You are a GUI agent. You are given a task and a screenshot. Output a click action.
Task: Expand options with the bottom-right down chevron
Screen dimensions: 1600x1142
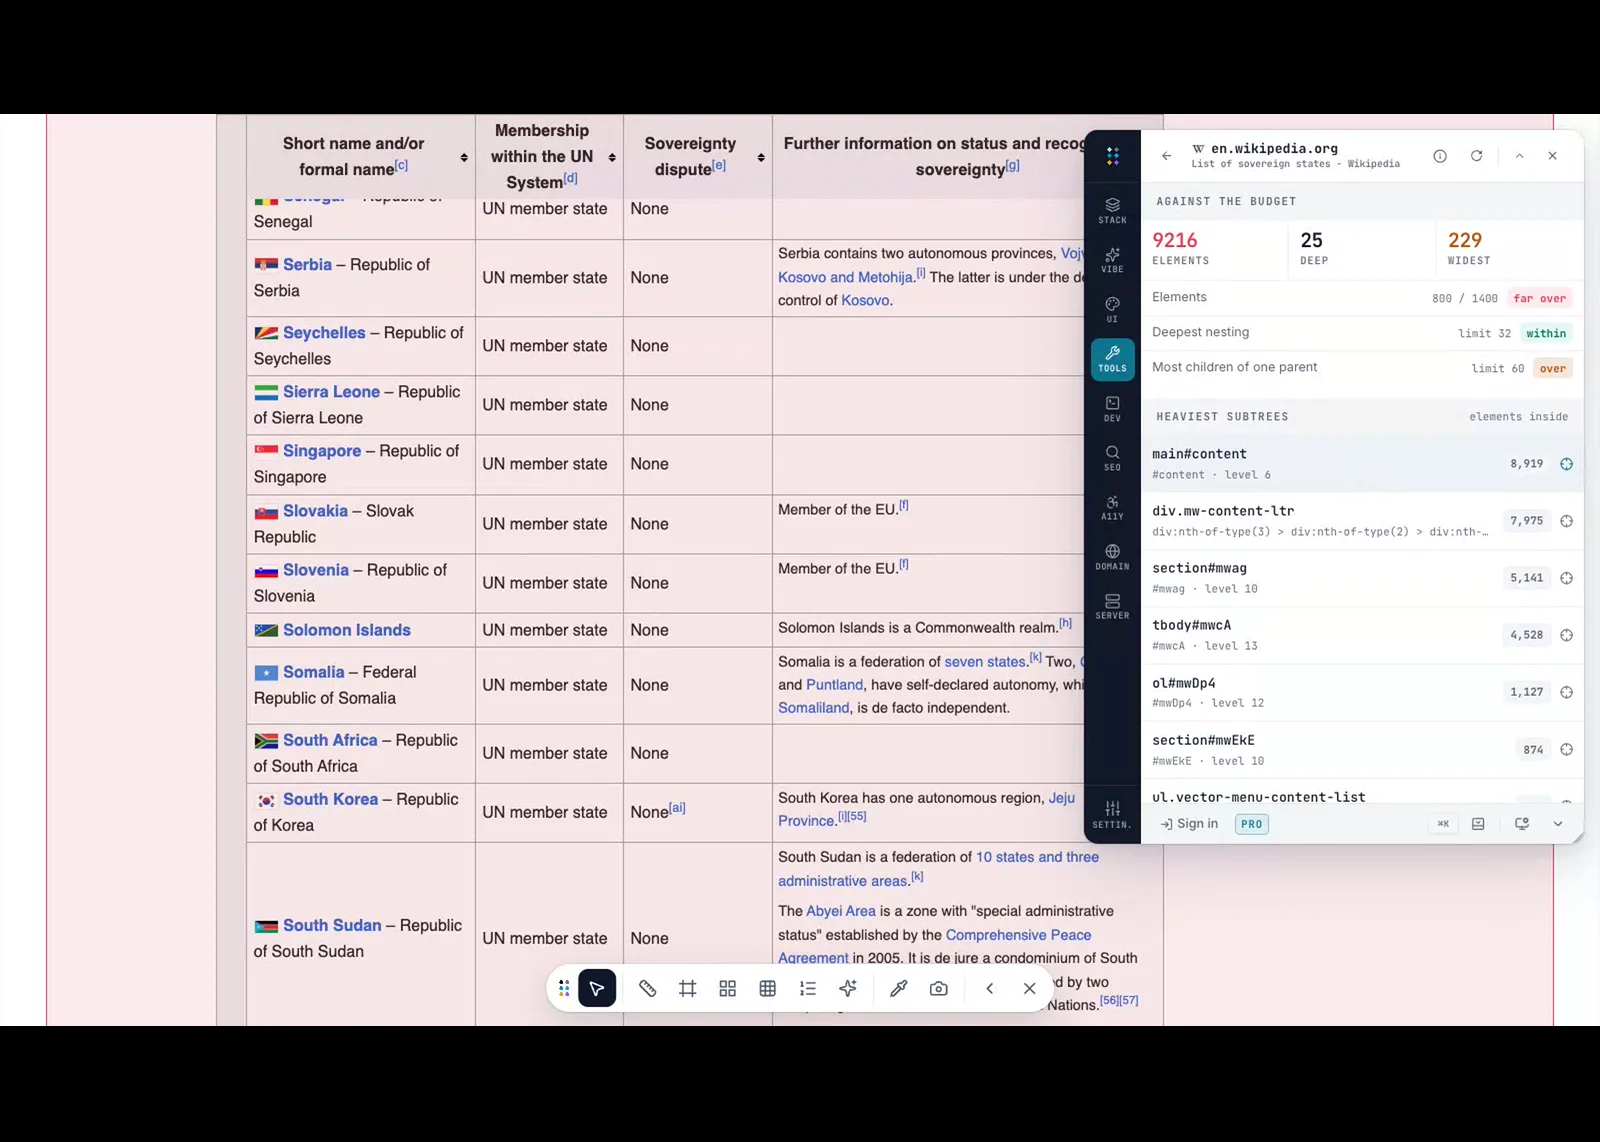click(x=1557, y=824)
